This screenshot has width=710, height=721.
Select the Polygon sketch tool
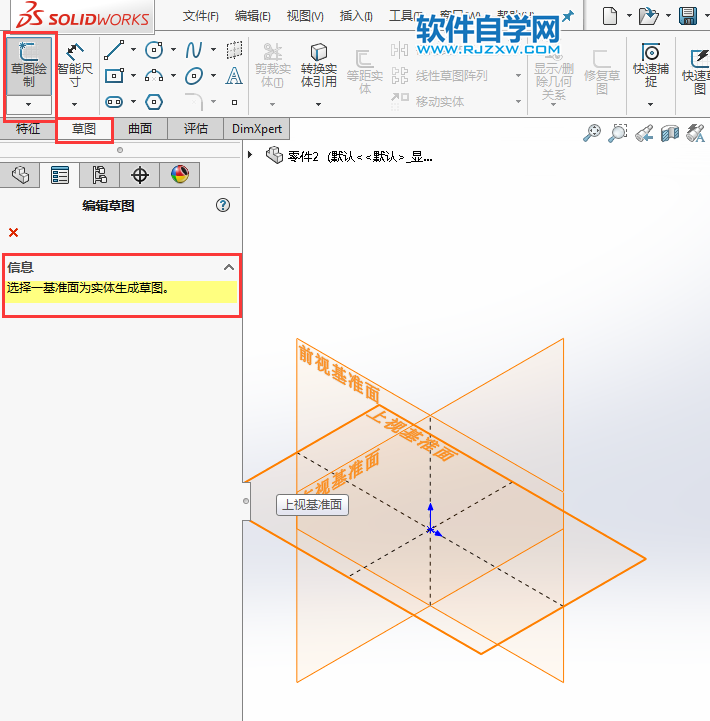click(x=154, y=102)
